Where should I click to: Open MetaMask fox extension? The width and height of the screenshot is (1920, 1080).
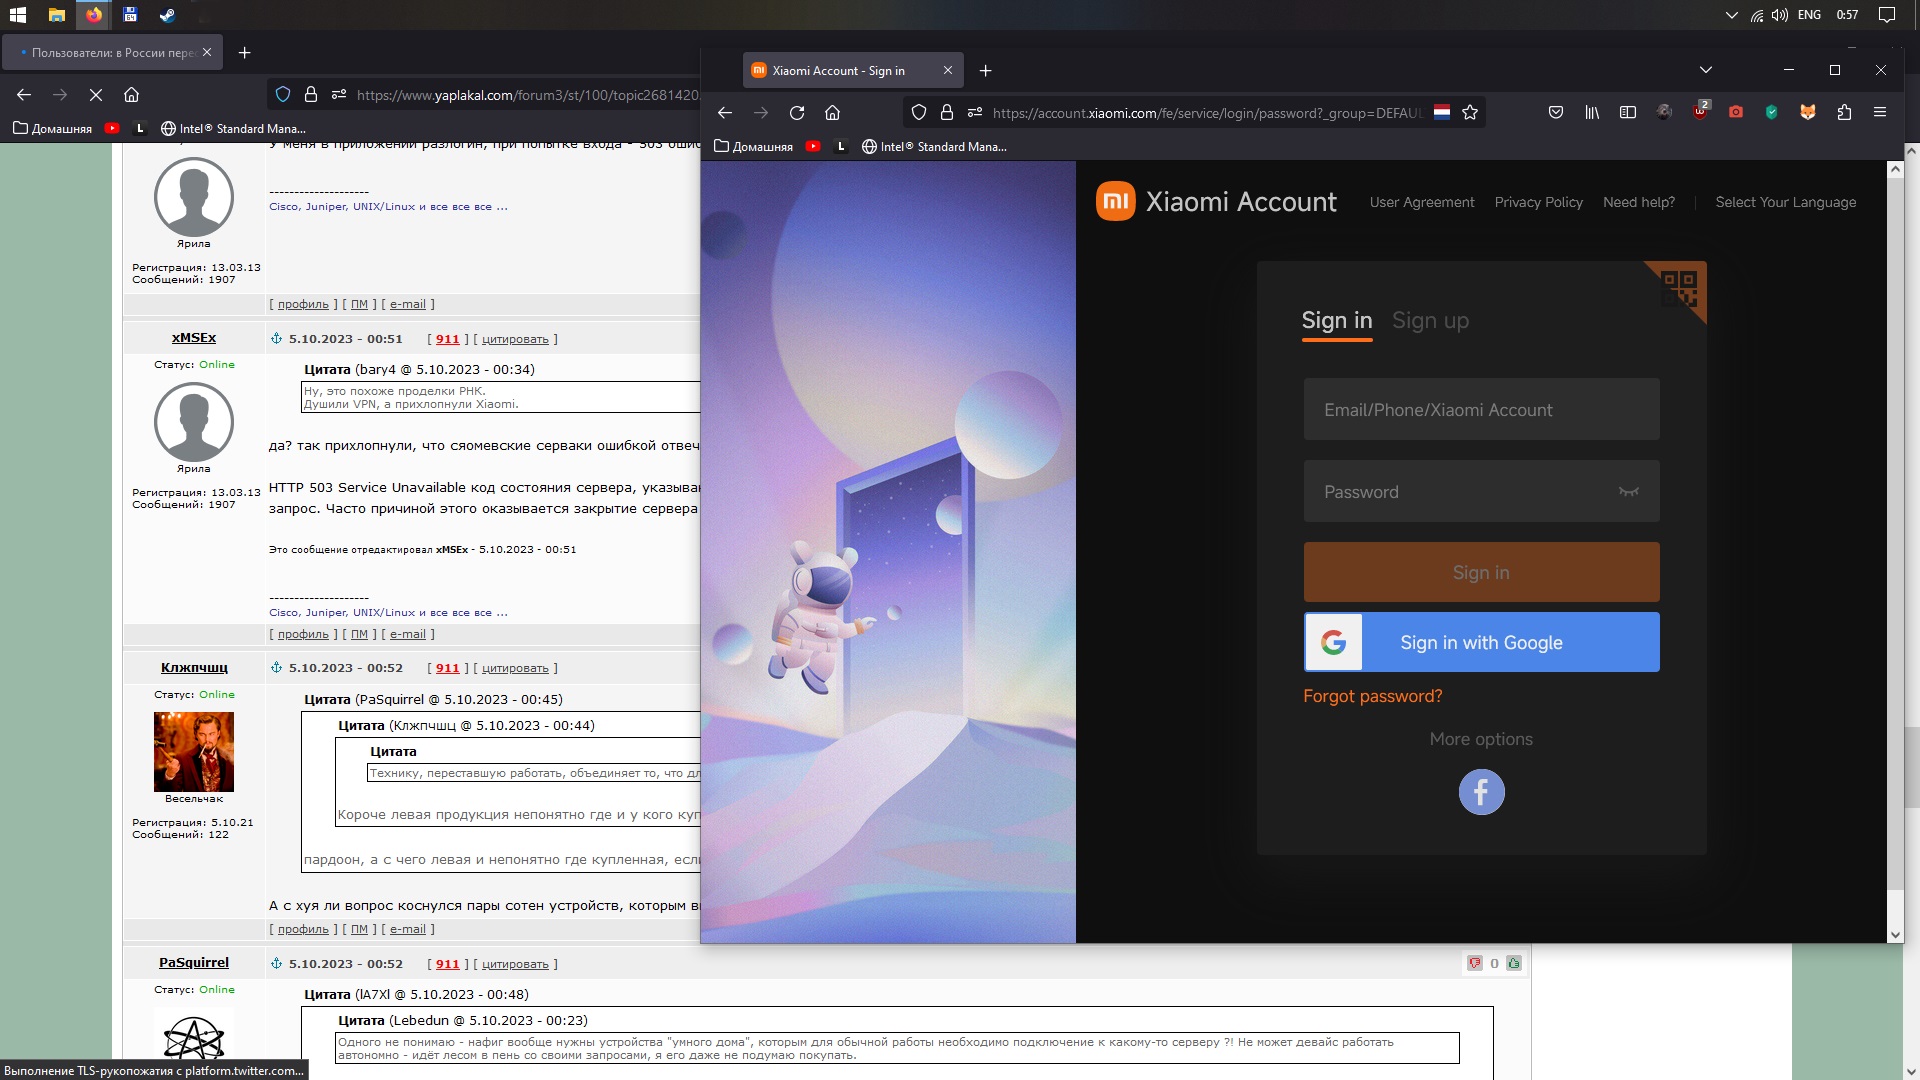(1808, 112)
